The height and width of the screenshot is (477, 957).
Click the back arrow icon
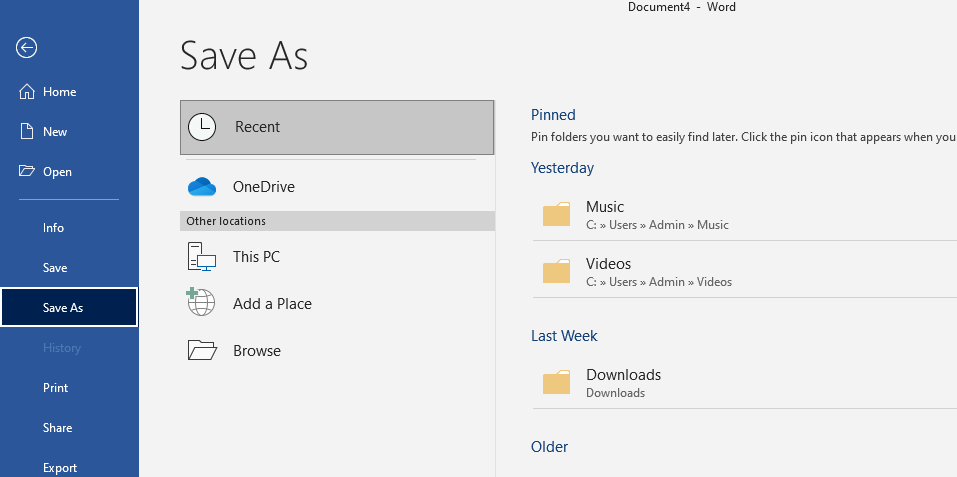[x=27, y=47]
